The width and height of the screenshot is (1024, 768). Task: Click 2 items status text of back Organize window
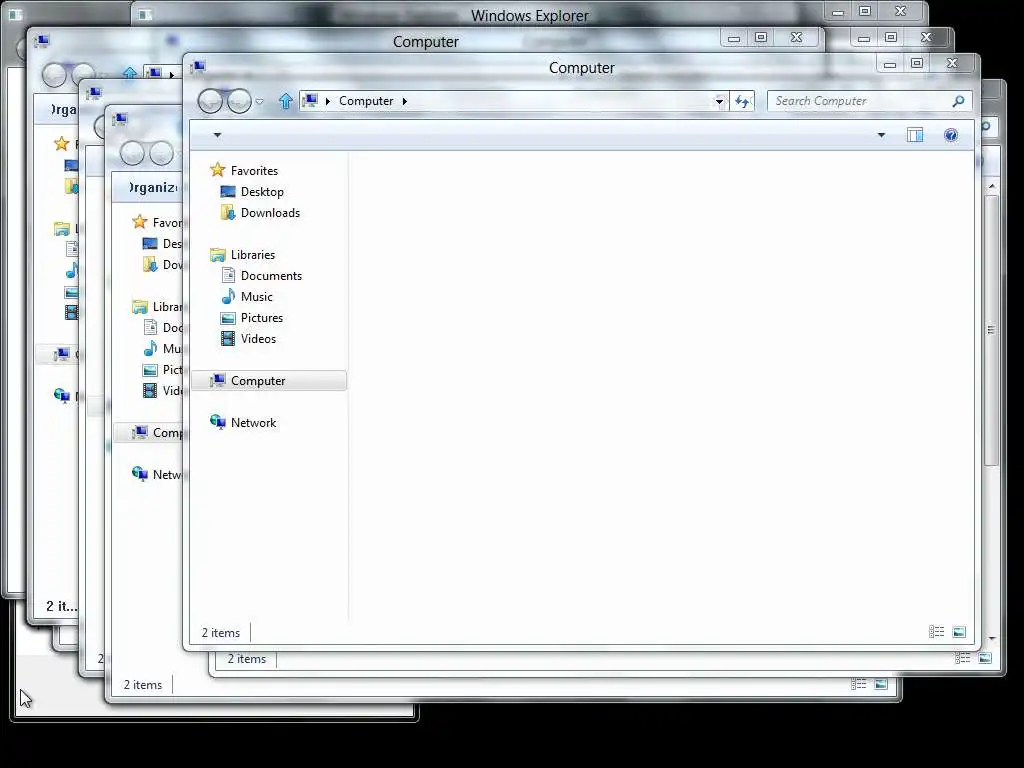[142, 685]
